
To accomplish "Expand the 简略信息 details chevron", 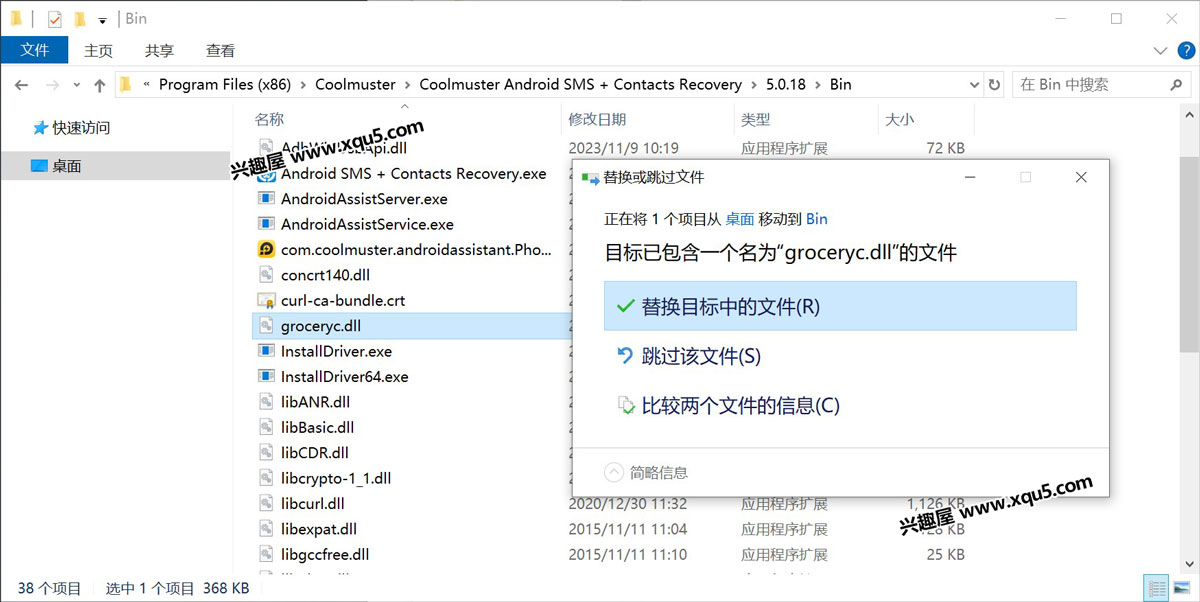I will coord(614,472).
